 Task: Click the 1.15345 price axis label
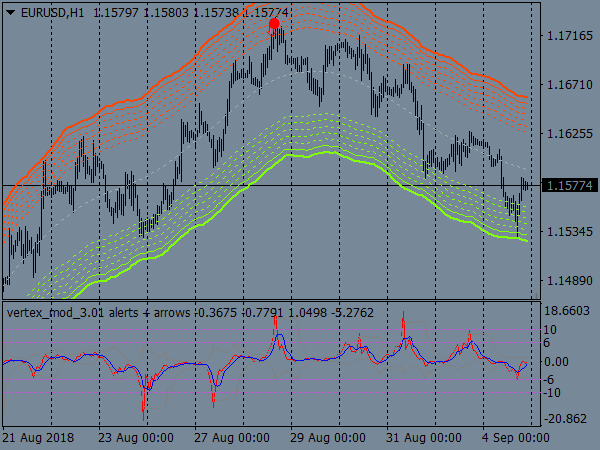567,232
